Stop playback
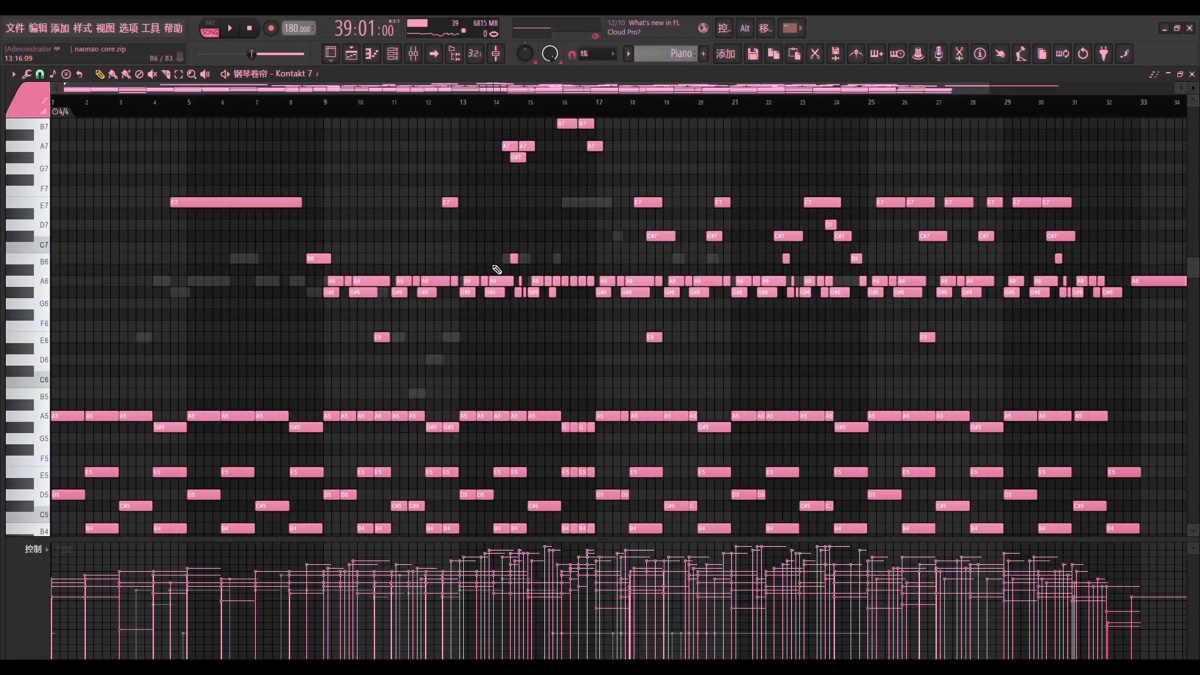This screenshot has width=1200, height=675. tap(250, 29)
